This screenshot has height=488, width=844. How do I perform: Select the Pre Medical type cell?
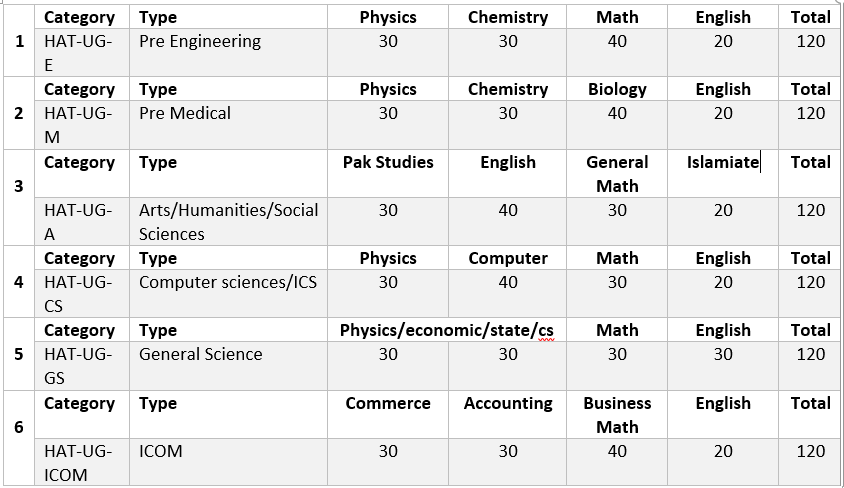[x=185, y=113]
